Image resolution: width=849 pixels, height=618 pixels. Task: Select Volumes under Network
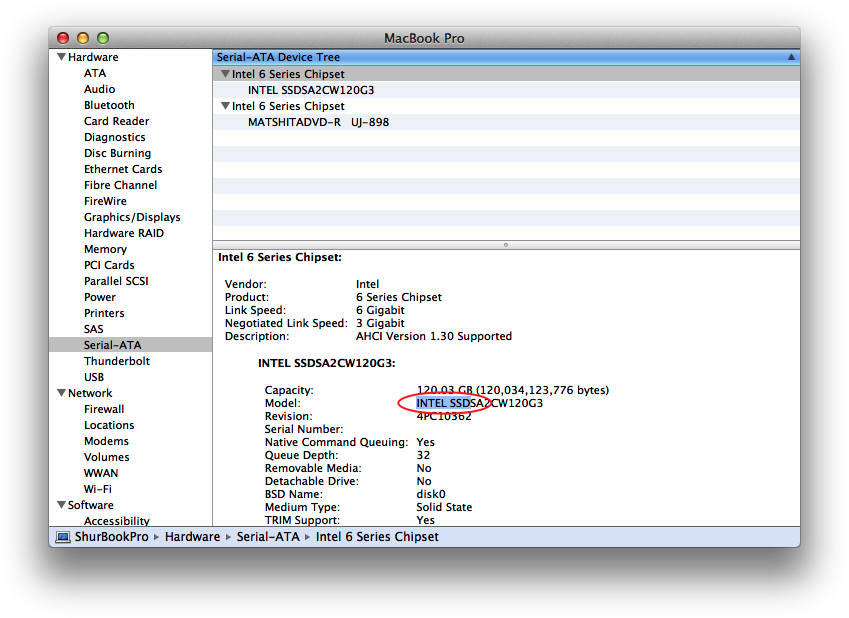tap(107, 457)
